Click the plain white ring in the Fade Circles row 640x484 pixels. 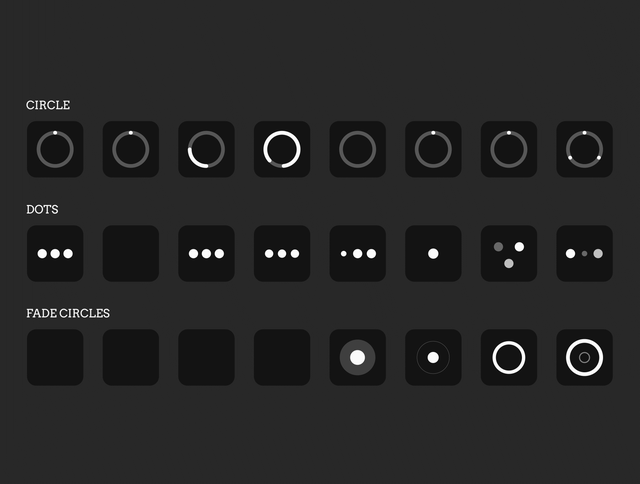coord(509,357)
